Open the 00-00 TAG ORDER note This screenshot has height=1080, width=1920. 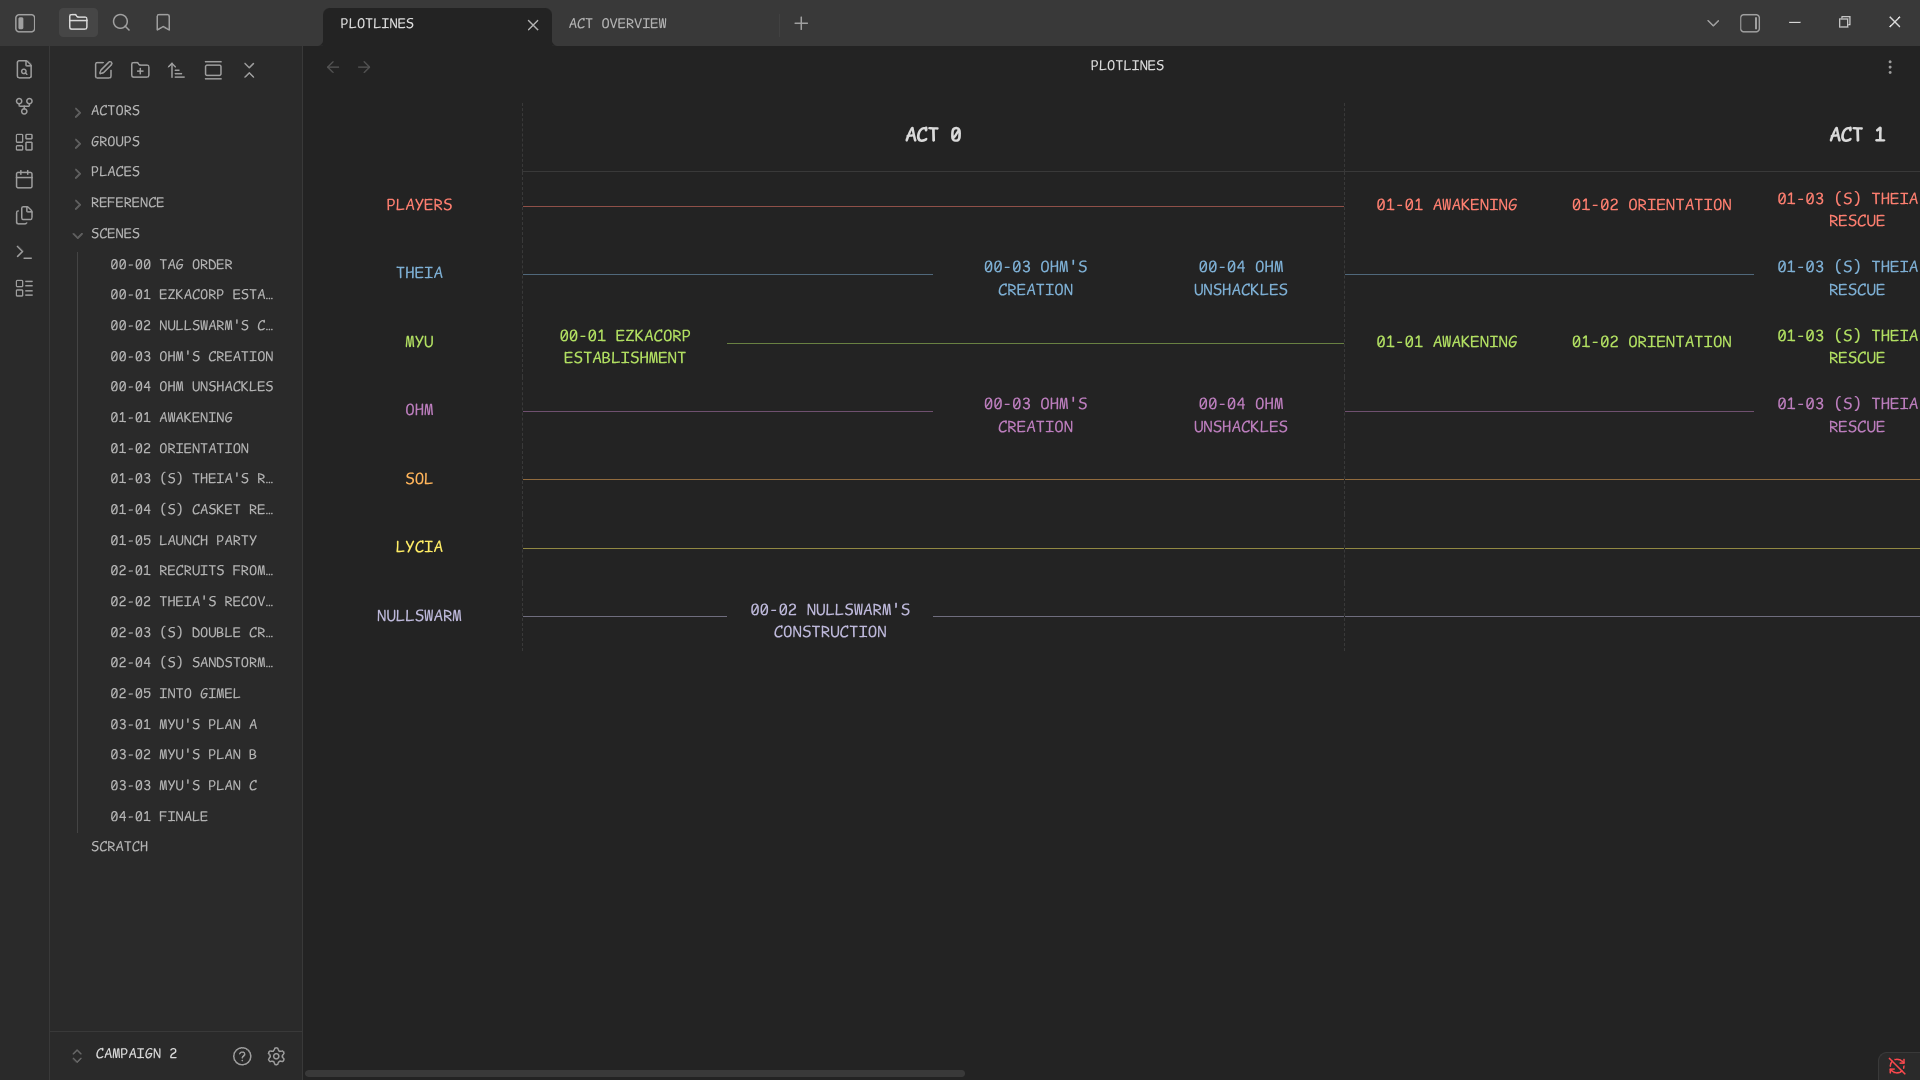point(171,265)
